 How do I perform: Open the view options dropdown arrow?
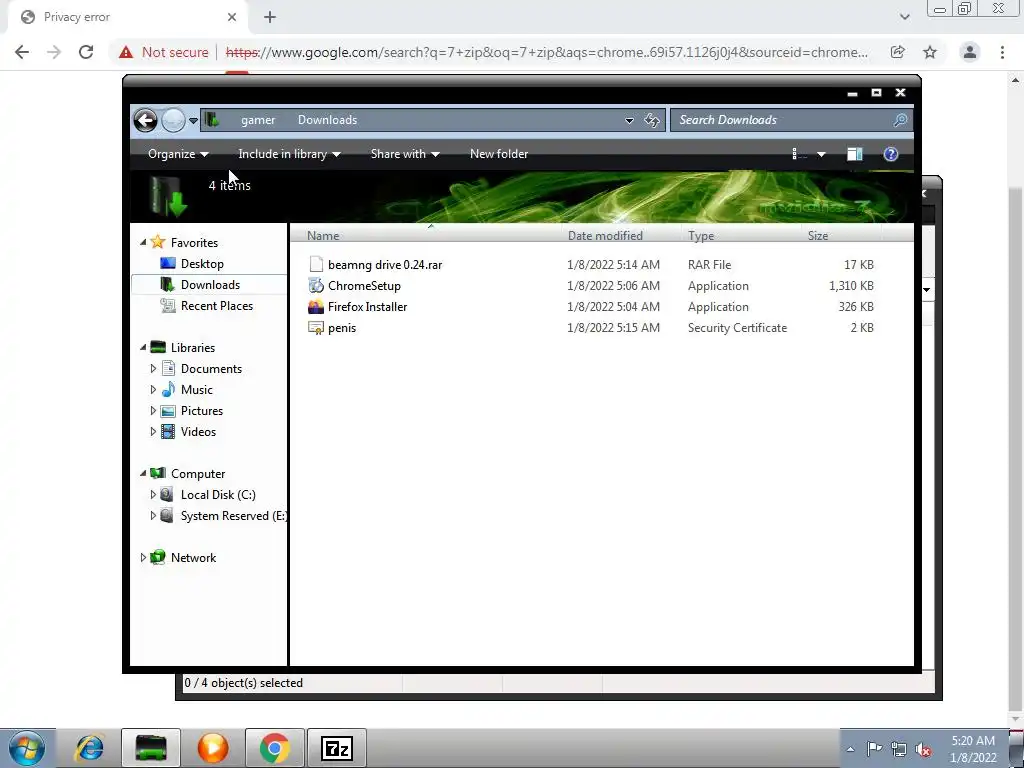pyautogui.click(x=821, y=155)
